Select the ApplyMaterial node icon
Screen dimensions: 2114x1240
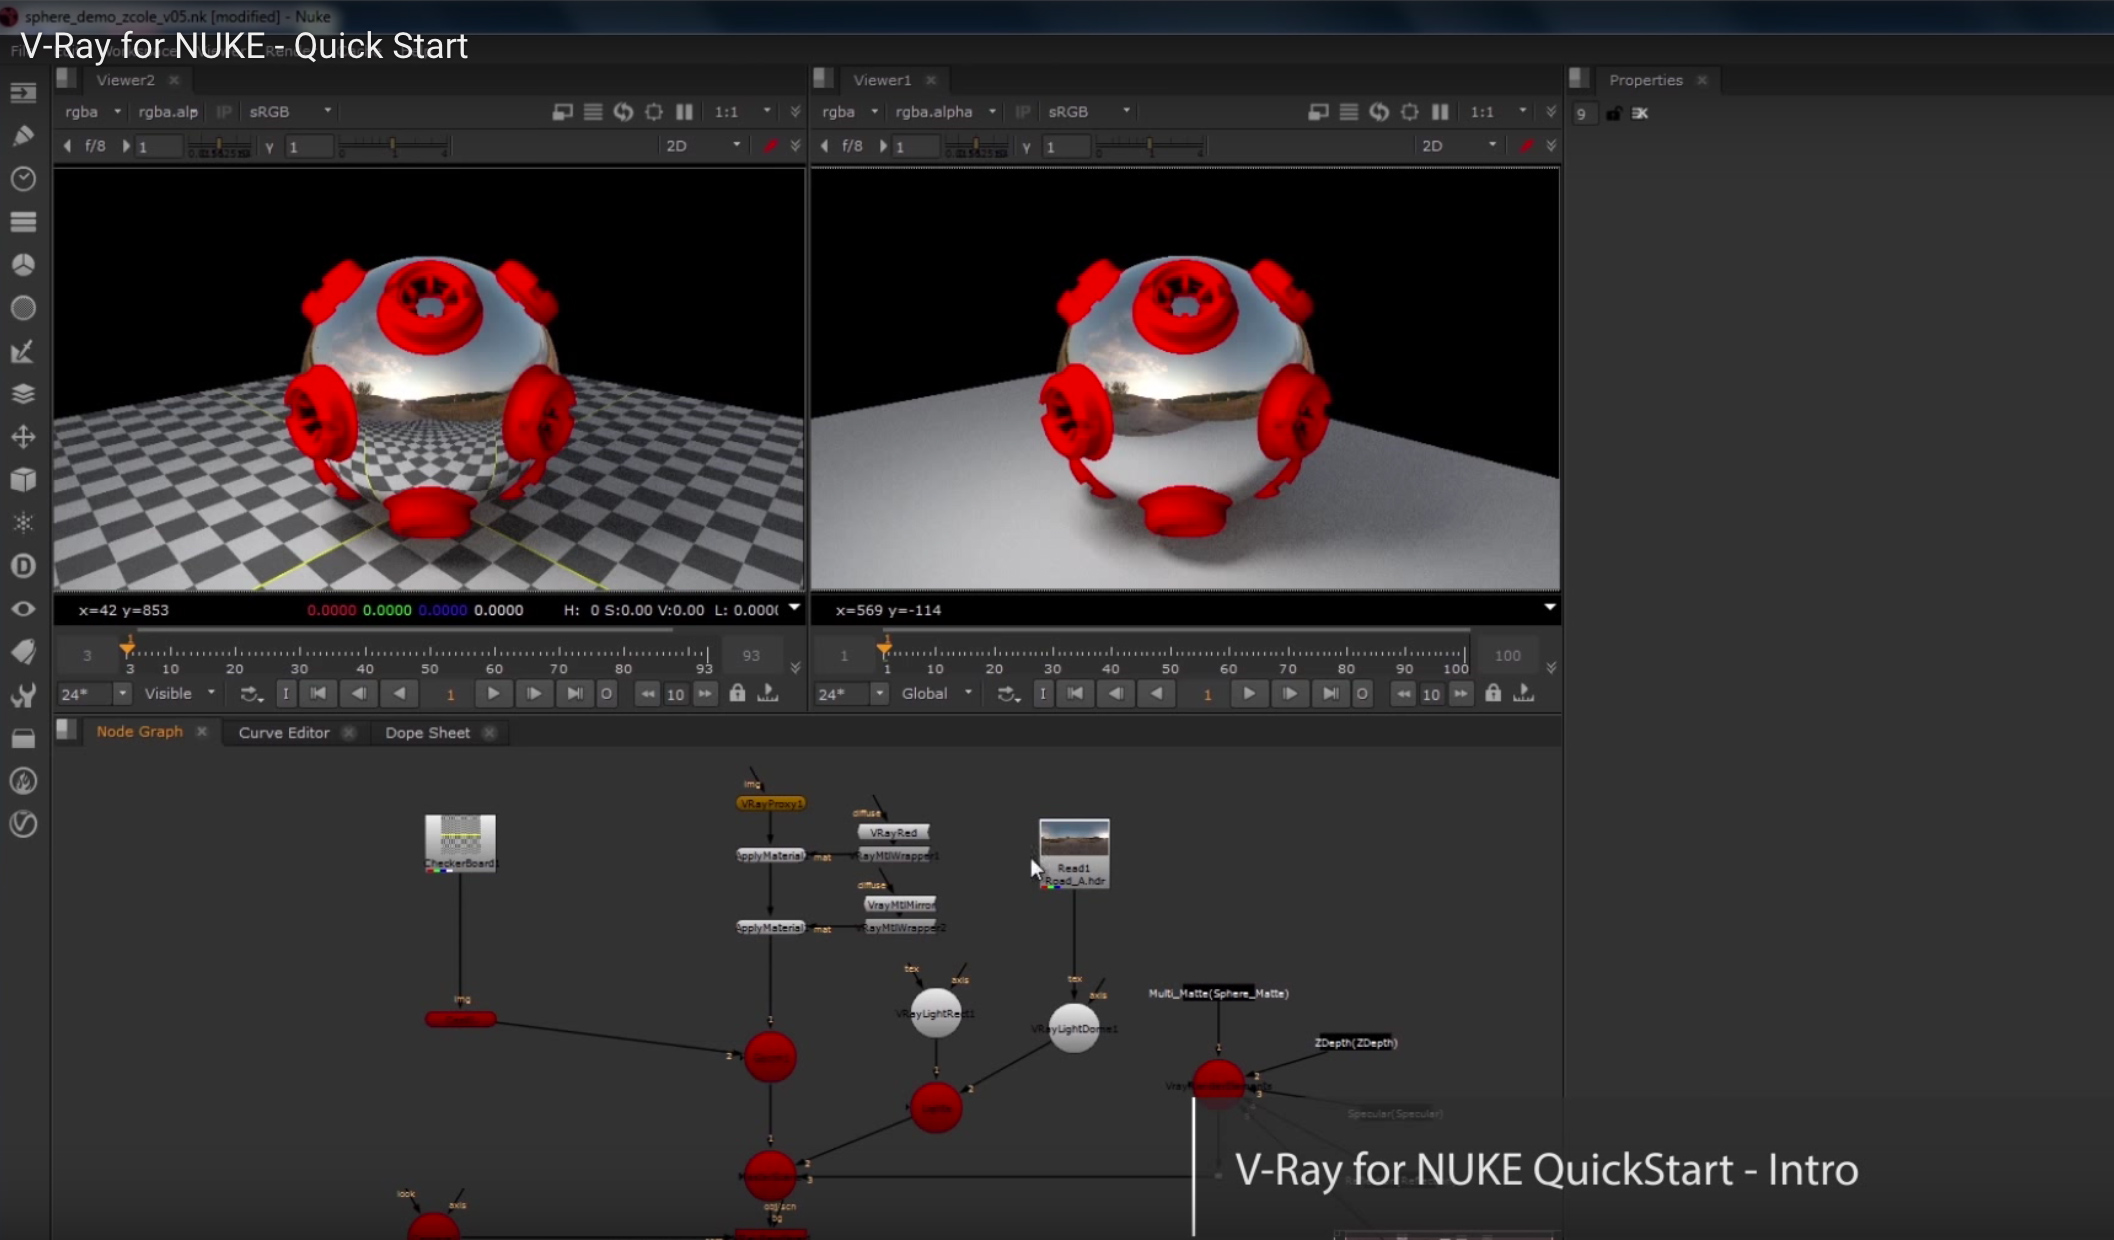pyautogui.click(x=769, y=855)
